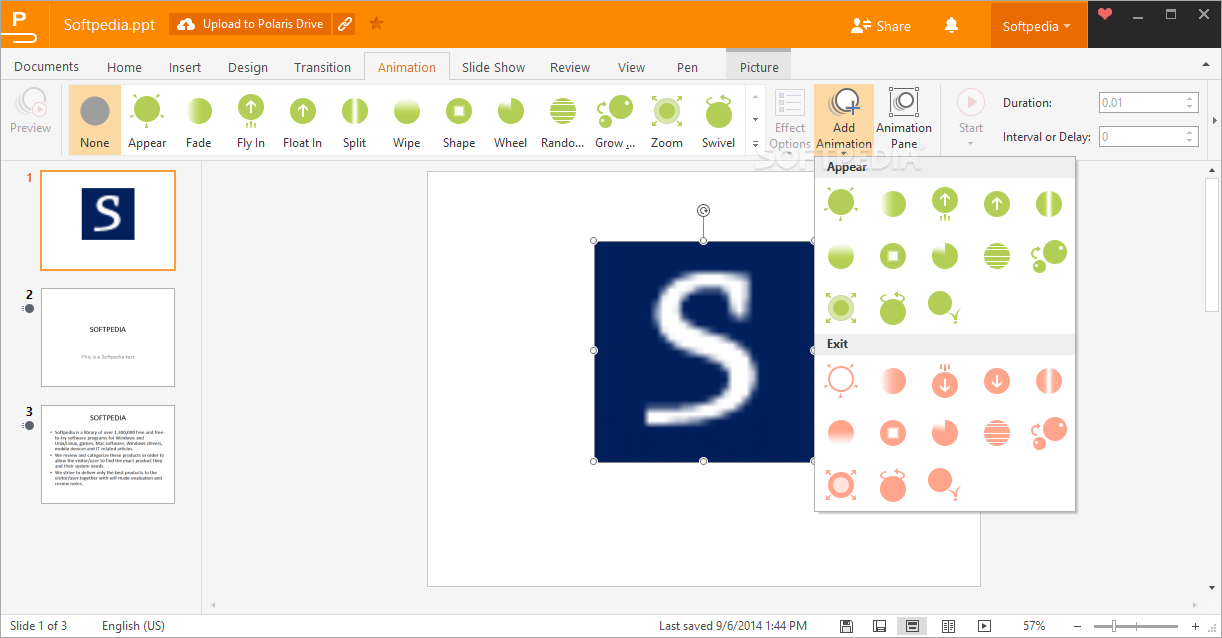Toggle view mode button left of slideshow icon
The height and width of the screenshot is (638, 1222).
click(948, 626)
